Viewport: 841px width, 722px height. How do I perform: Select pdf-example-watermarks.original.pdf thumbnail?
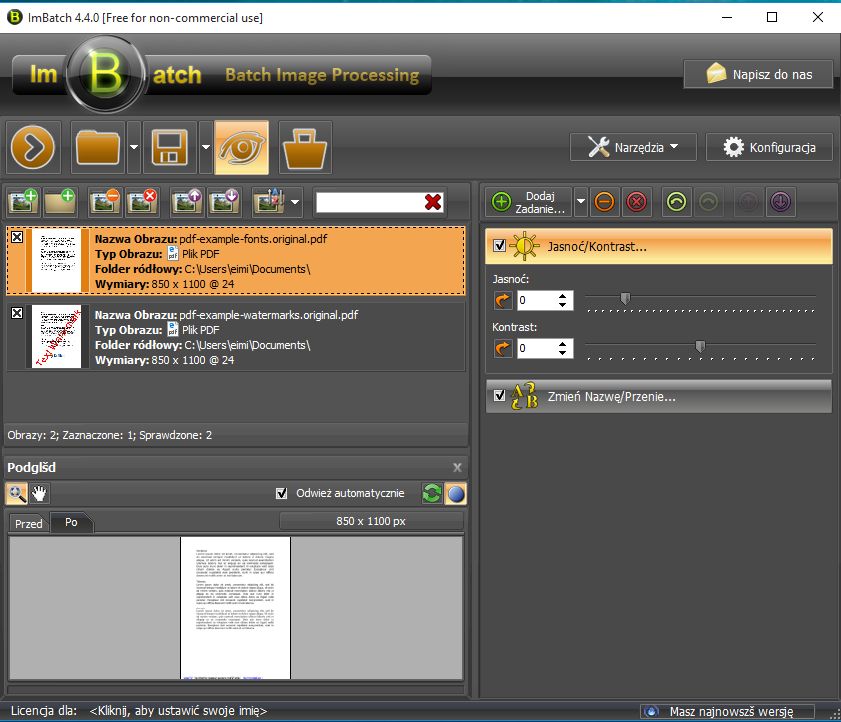[x=57, y=336]
